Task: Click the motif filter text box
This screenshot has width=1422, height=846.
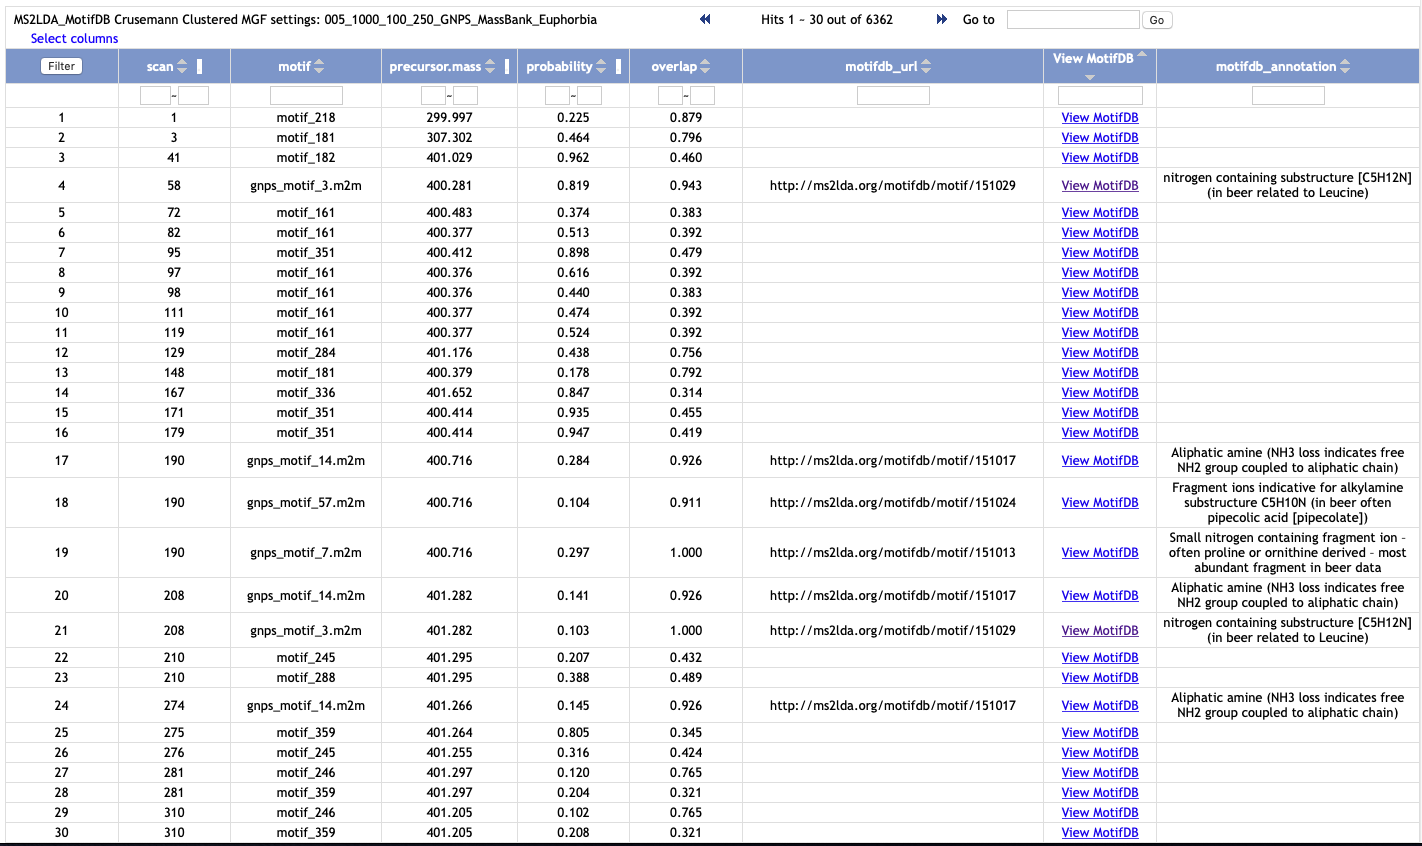Action: pos(306,96)
